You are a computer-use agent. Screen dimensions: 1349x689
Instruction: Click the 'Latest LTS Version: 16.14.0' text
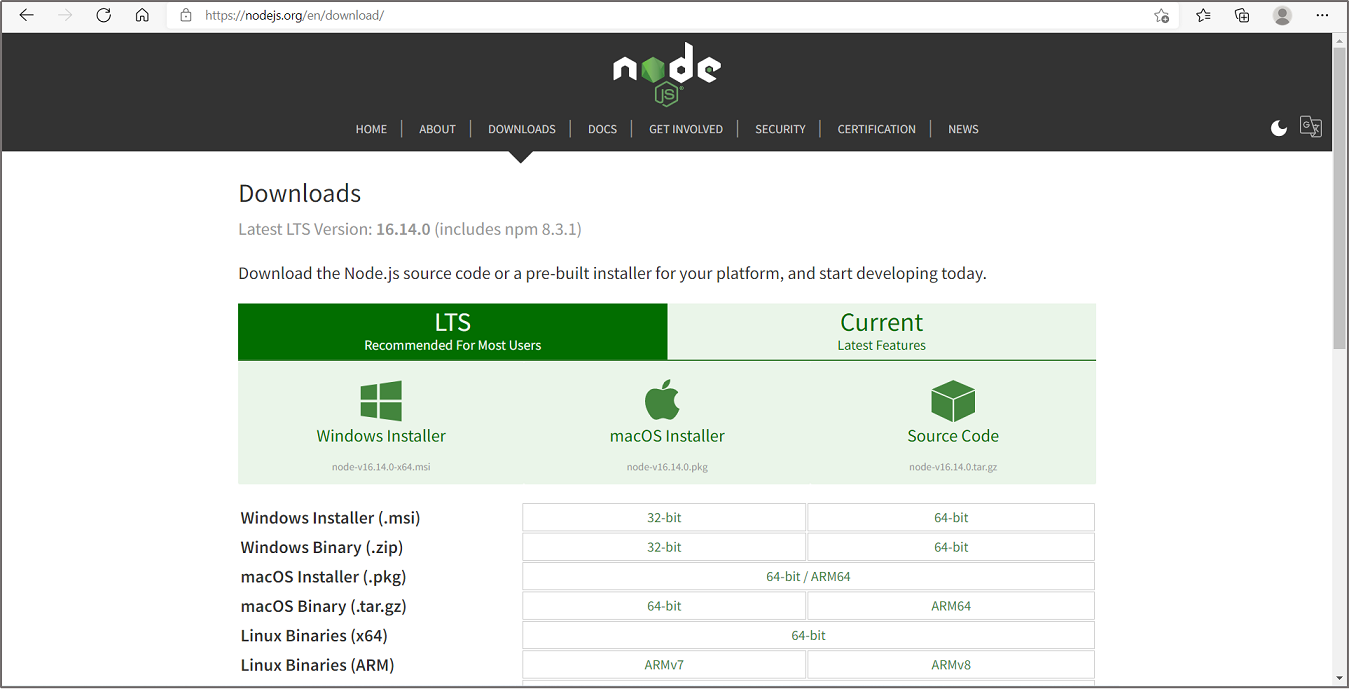(x=334, y=229)
